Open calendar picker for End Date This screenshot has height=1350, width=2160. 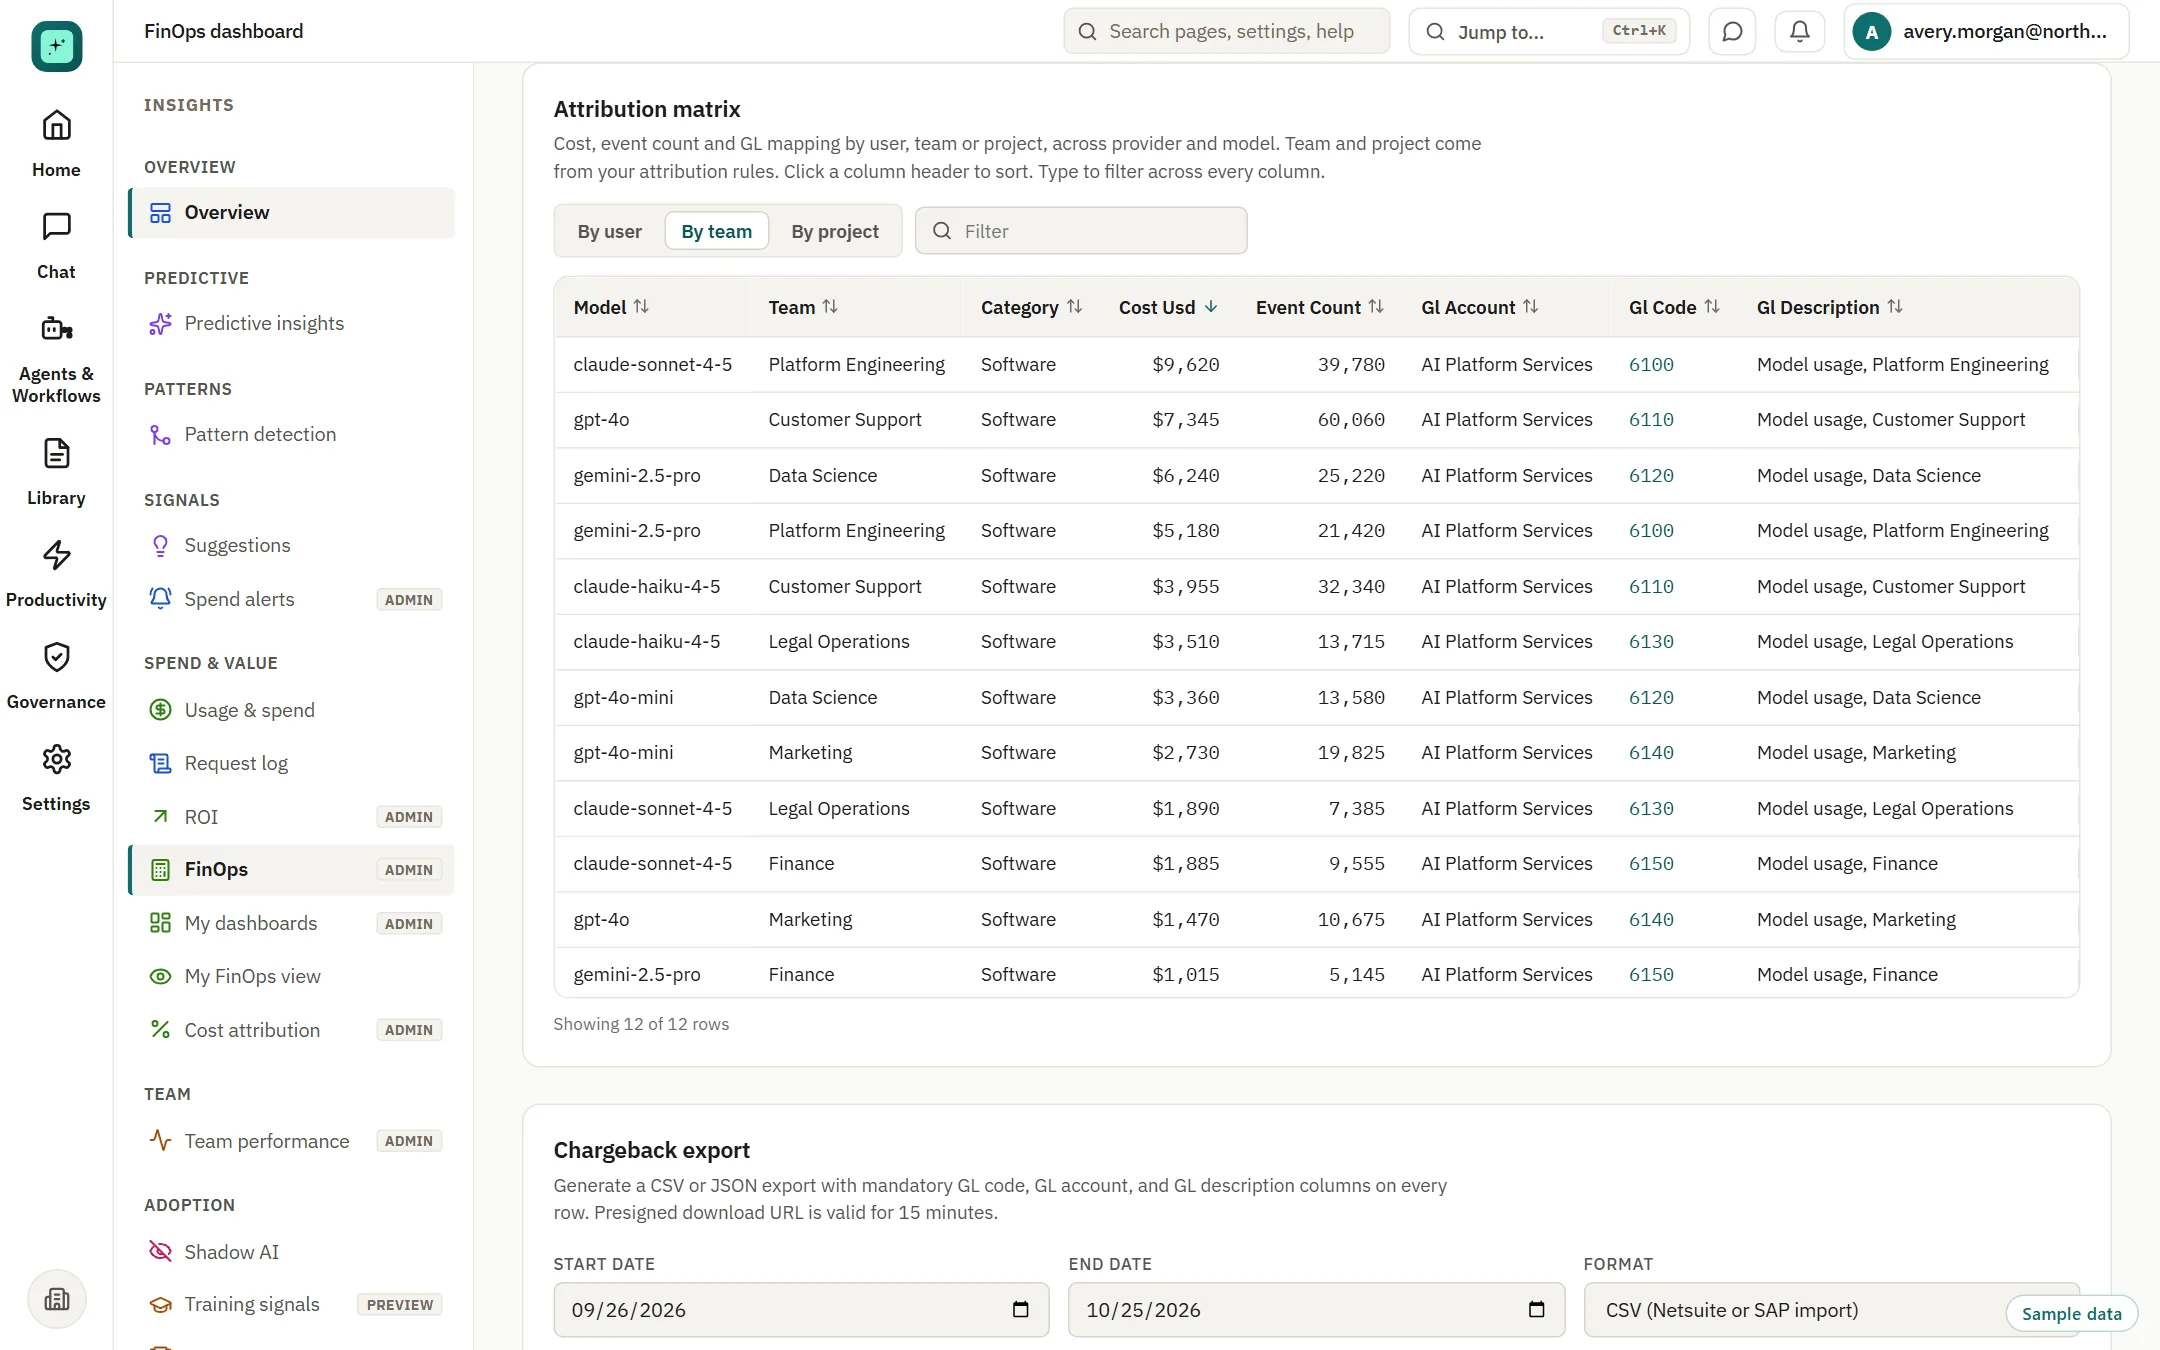click(x=1536, y=1309)
